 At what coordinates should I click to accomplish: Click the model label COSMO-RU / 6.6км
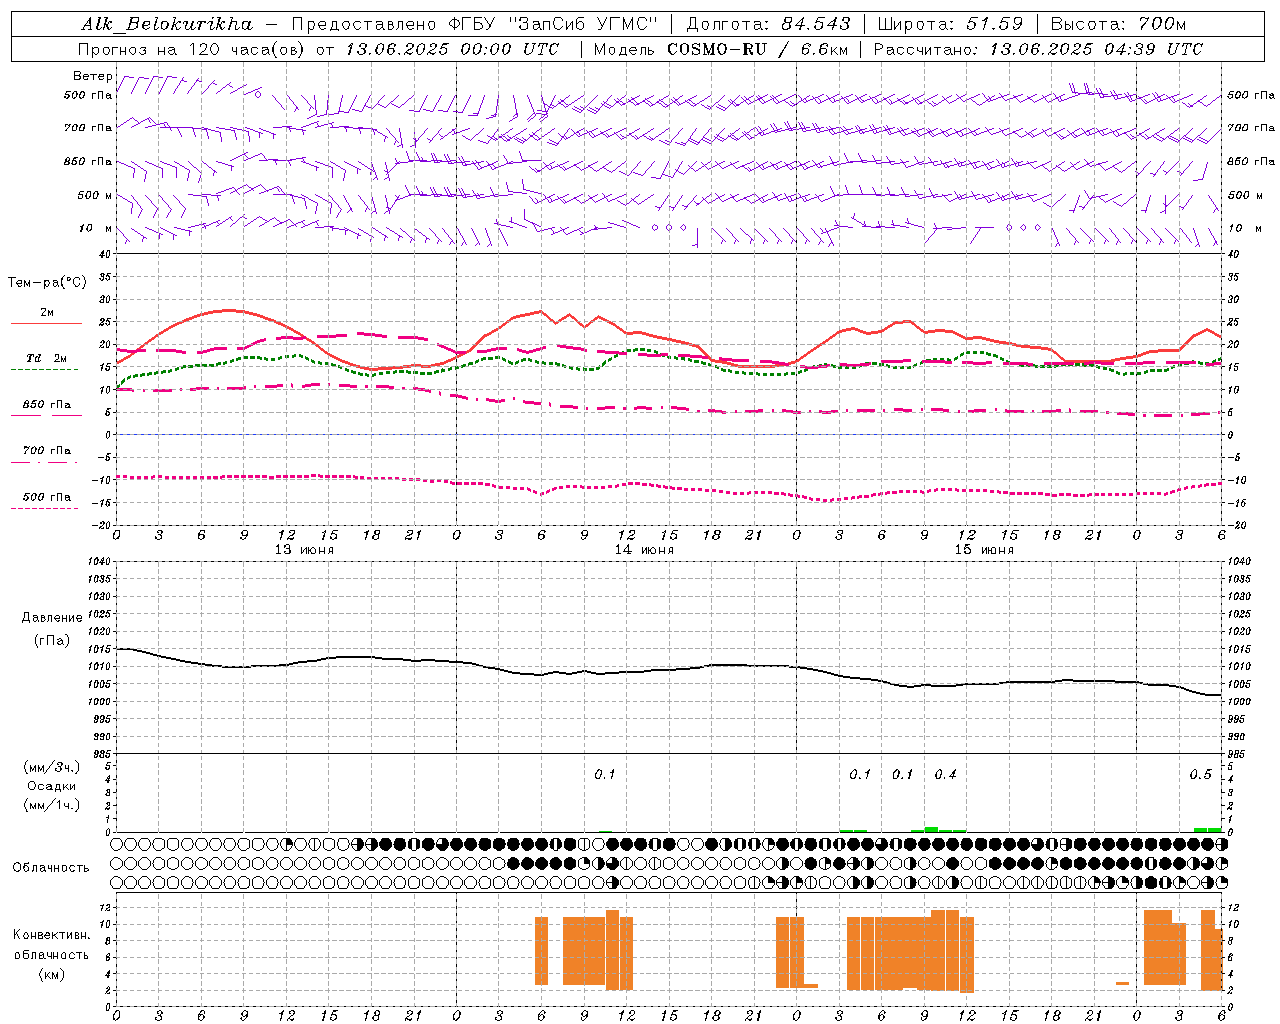pos(758,49)
